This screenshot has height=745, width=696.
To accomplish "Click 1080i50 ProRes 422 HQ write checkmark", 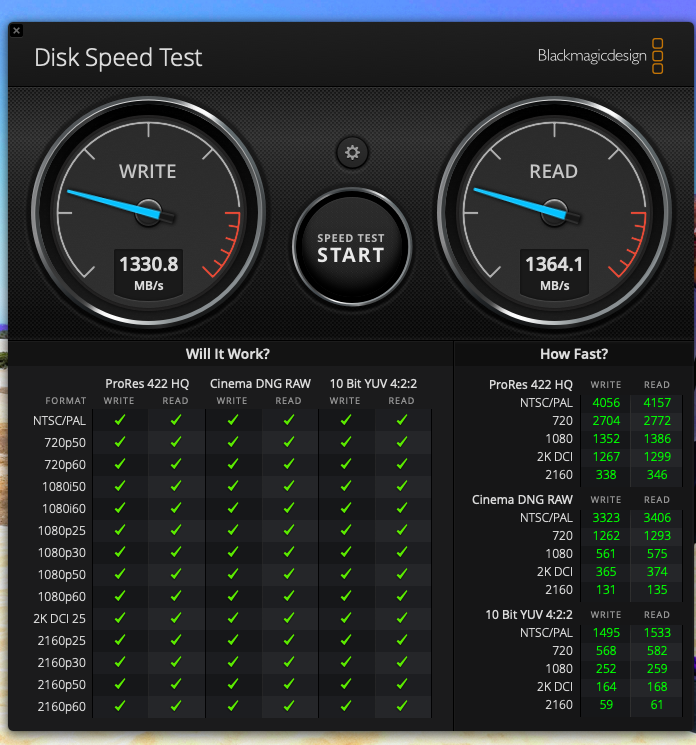I will 120,486.
